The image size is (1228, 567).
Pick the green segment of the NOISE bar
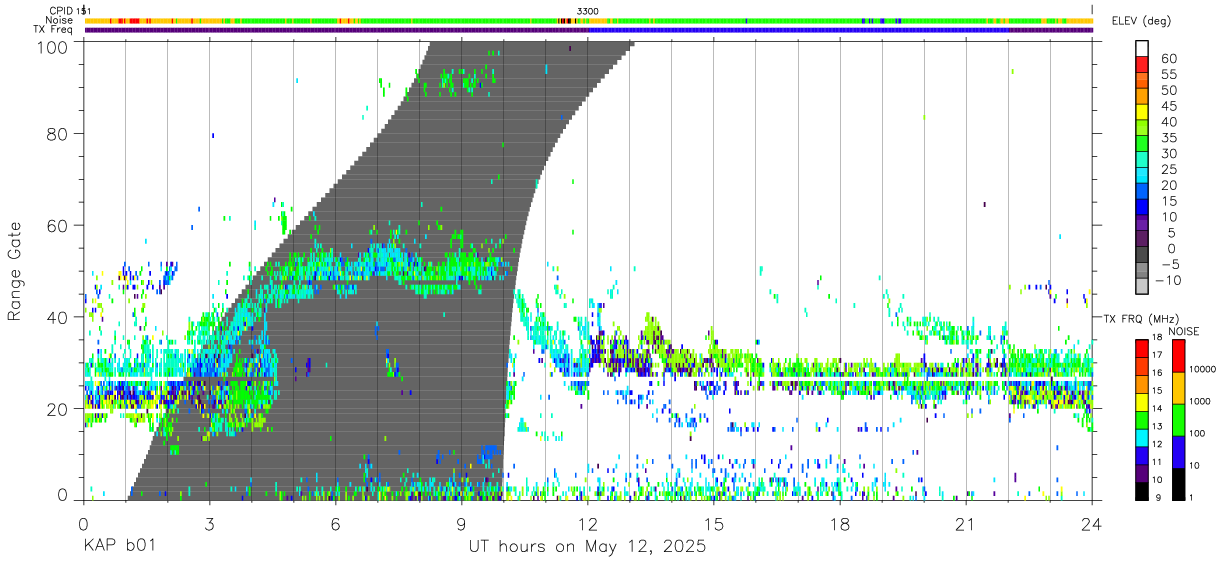pyautogui.click(x=1179, y=418)
